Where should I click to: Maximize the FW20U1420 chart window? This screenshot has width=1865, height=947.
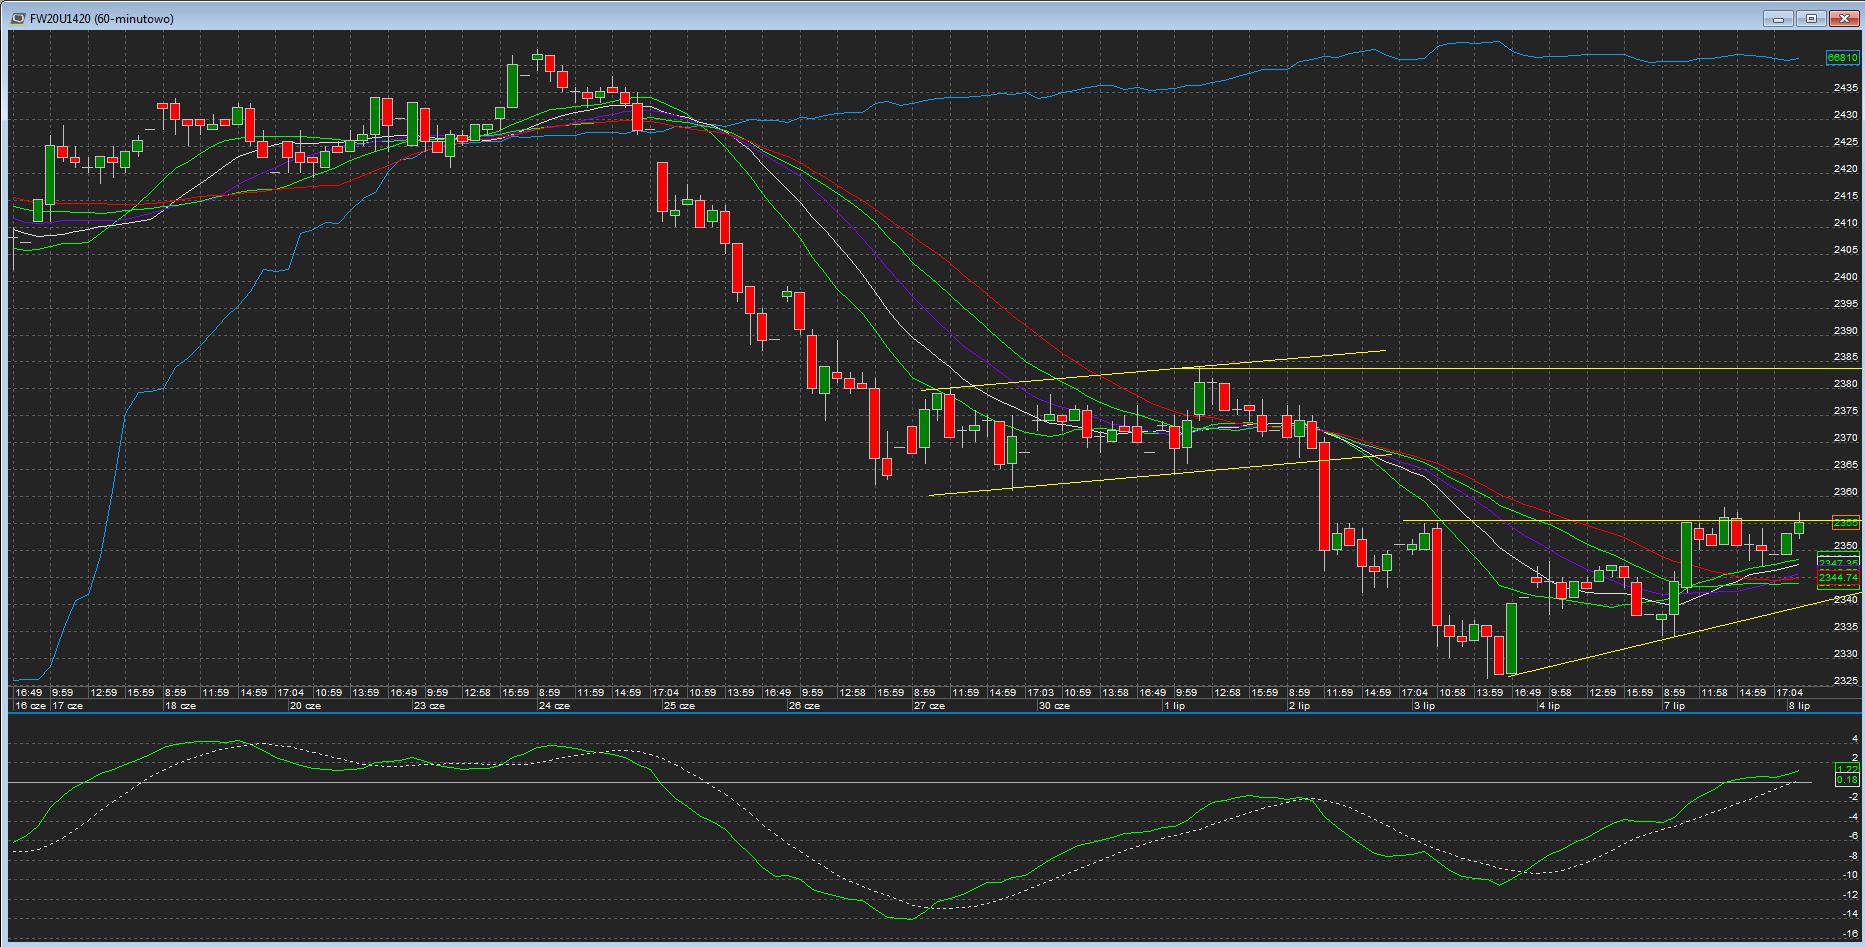tap(1810, 18)
